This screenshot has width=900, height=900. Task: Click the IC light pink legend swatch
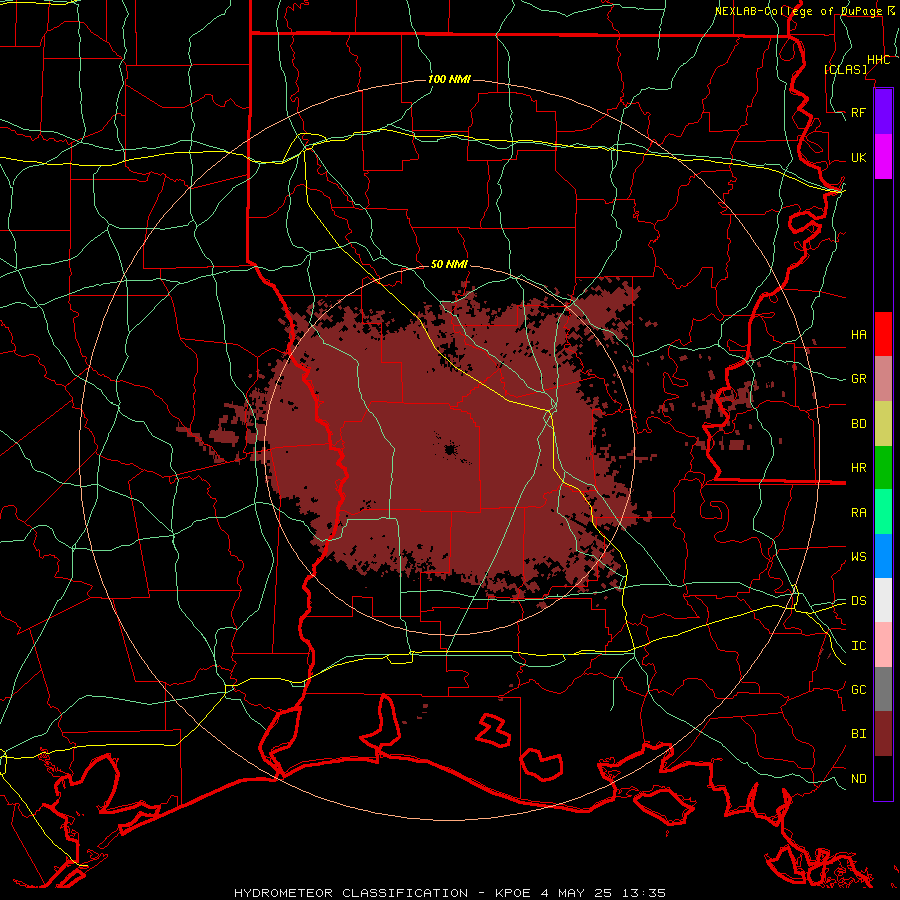click(x=883, y=645)
